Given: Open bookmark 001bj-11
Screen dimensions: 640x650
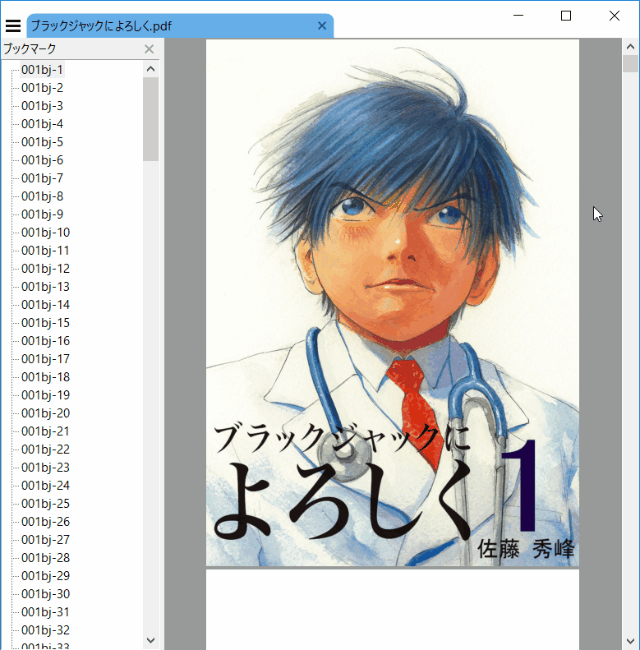Looking at the screenshot, I should click(45, 250).
